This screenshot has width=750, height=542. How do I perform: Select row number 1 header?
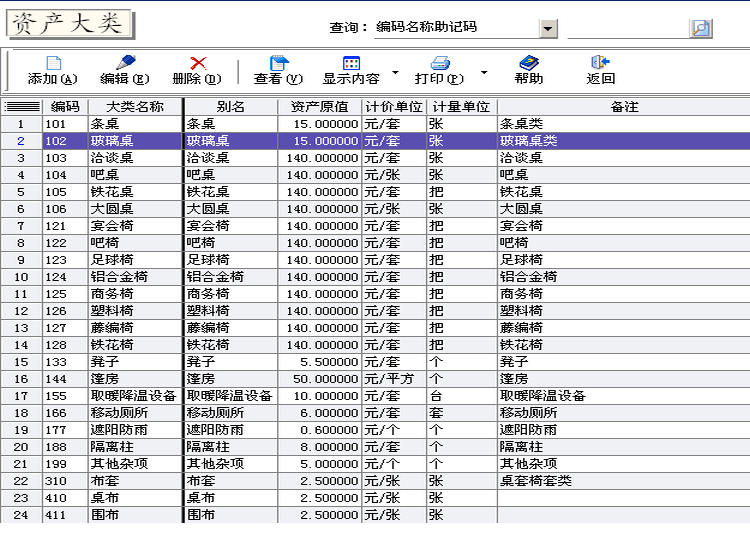[21, 124]
